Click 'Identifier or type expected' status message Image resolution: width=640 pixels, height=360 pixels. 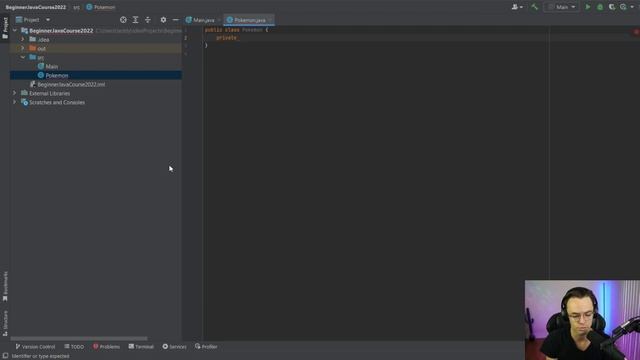(40, 356)
